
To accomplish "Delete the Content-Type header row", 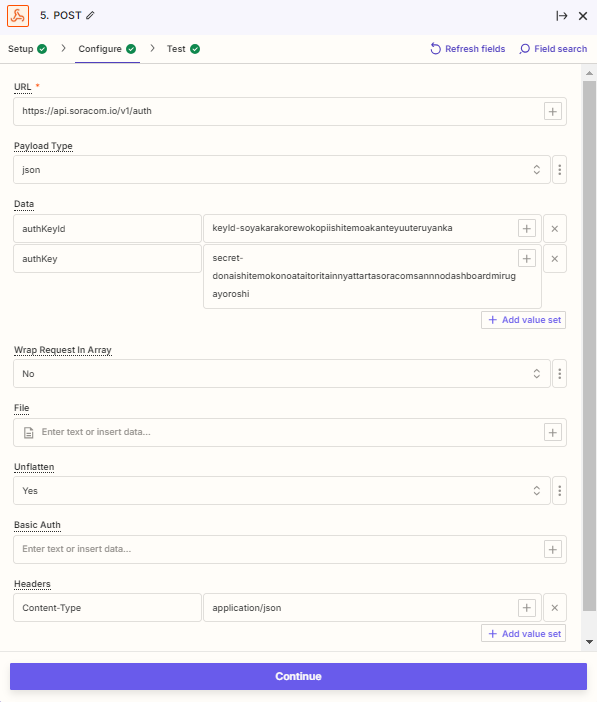I will [554, 608].
